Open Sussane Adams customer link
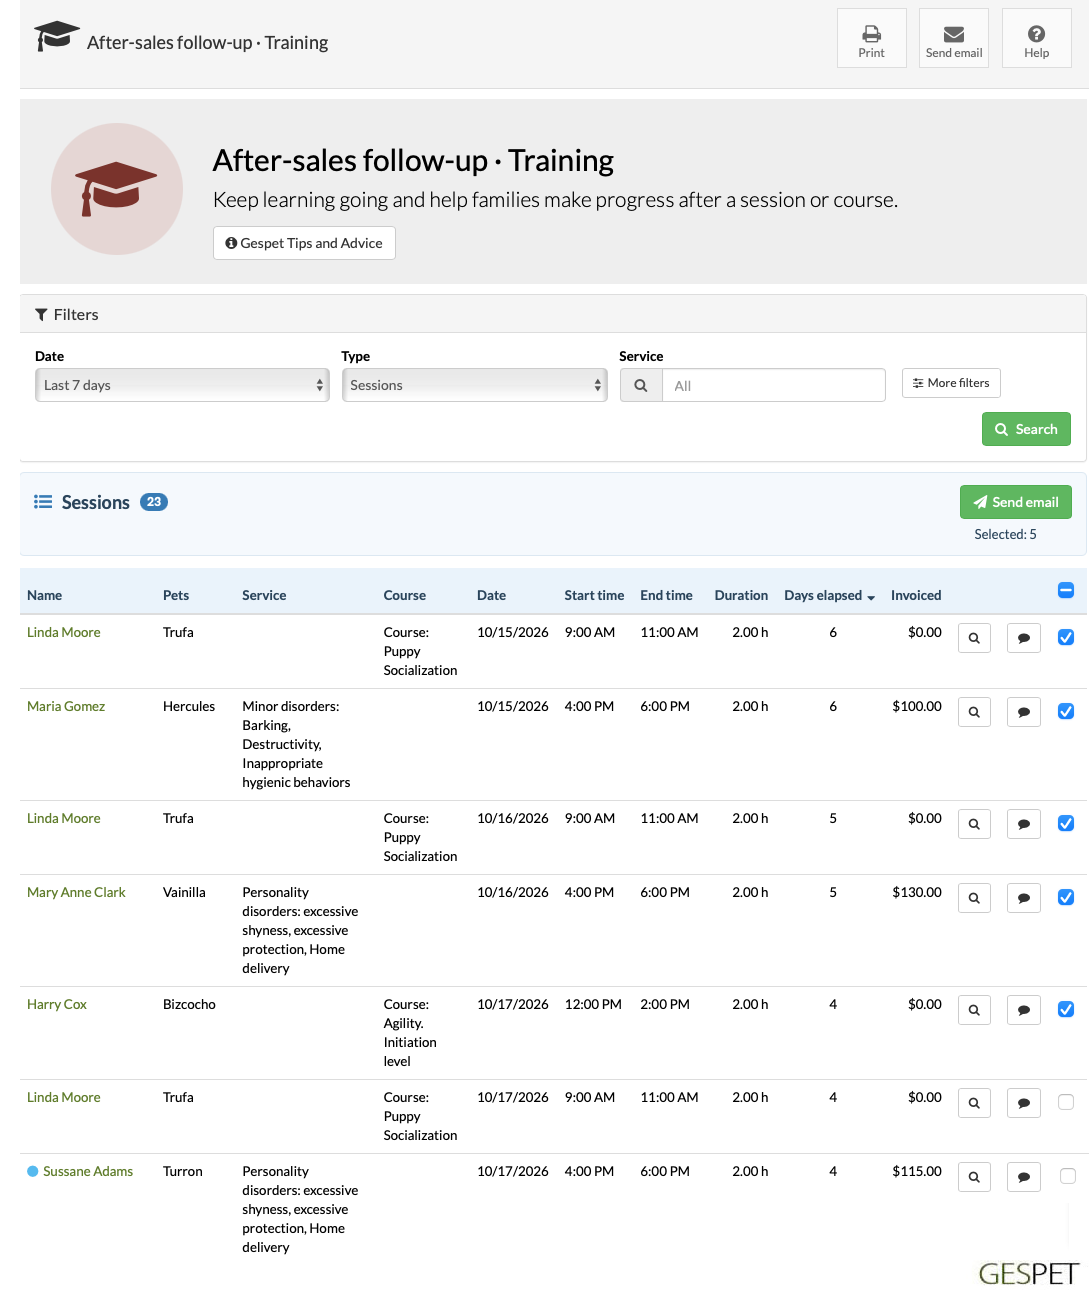Viewport: 1089px width, 1301px height. pos(88,1171)
